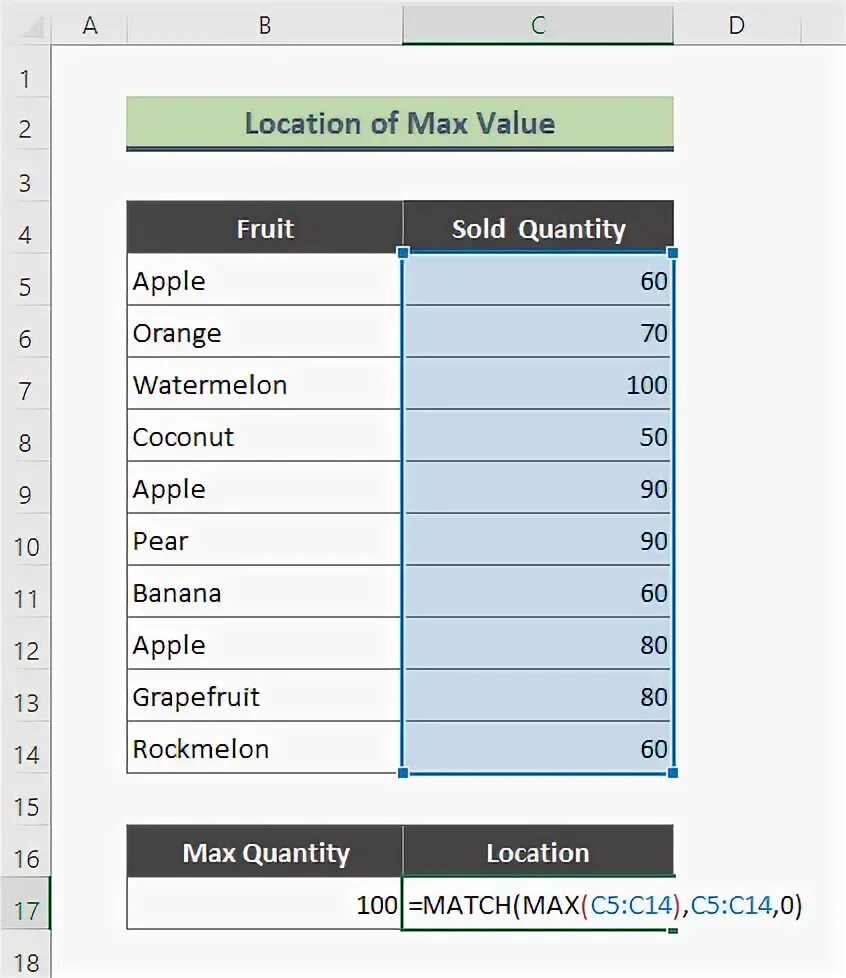The height and width of the screenshot is (978, 846).
Task: Select the Grapefruit cell
Action: (x=264, y=696)
